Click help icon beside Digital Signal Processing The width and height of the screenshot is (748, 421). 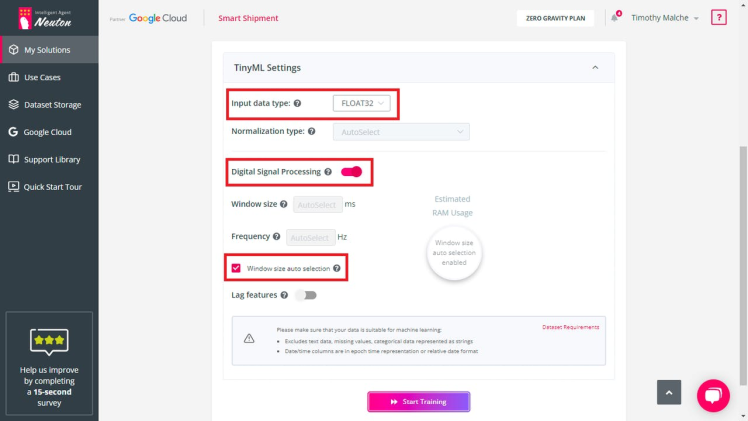(x=329, y=172)
